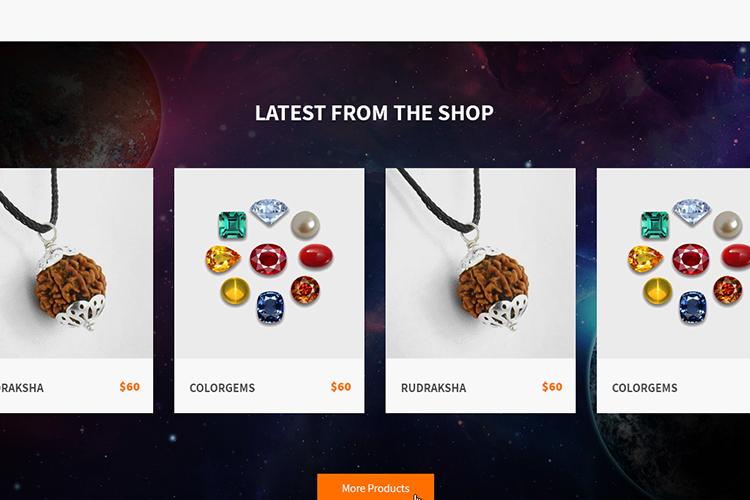Click the $60 price on centered Rudraksha card

[x=552, y=387]
